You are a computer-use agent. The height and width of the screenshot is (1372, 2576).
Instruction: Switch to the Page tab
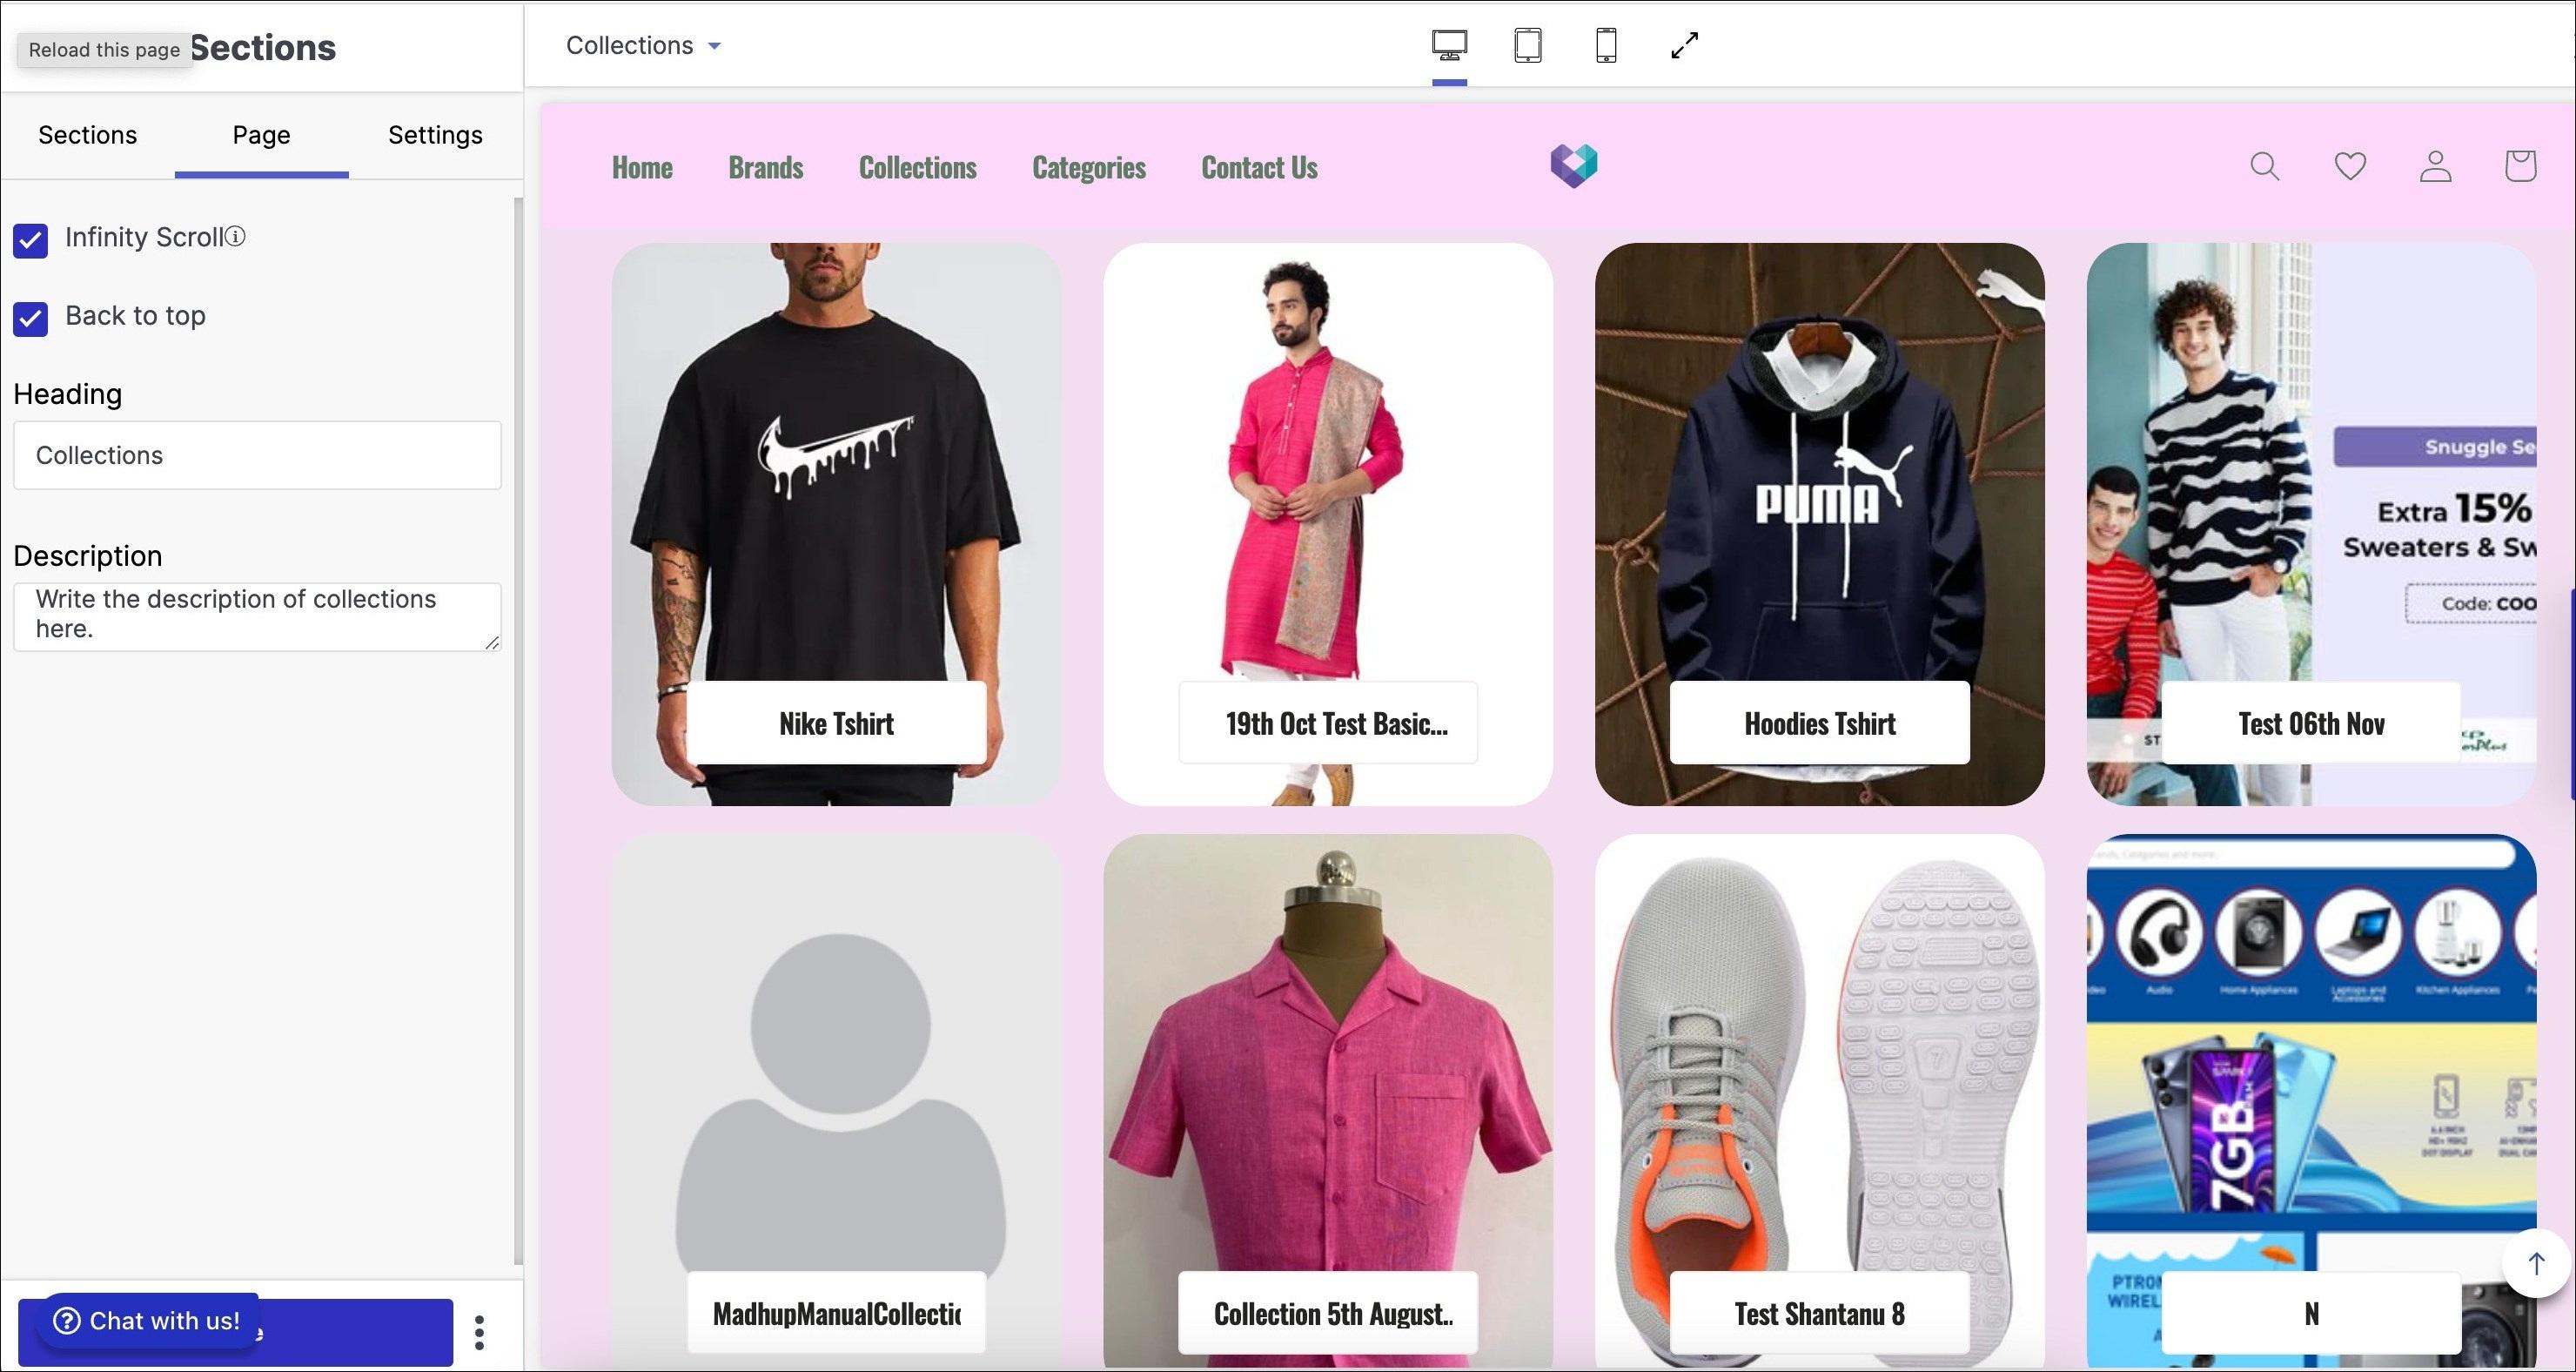point(261,135)
